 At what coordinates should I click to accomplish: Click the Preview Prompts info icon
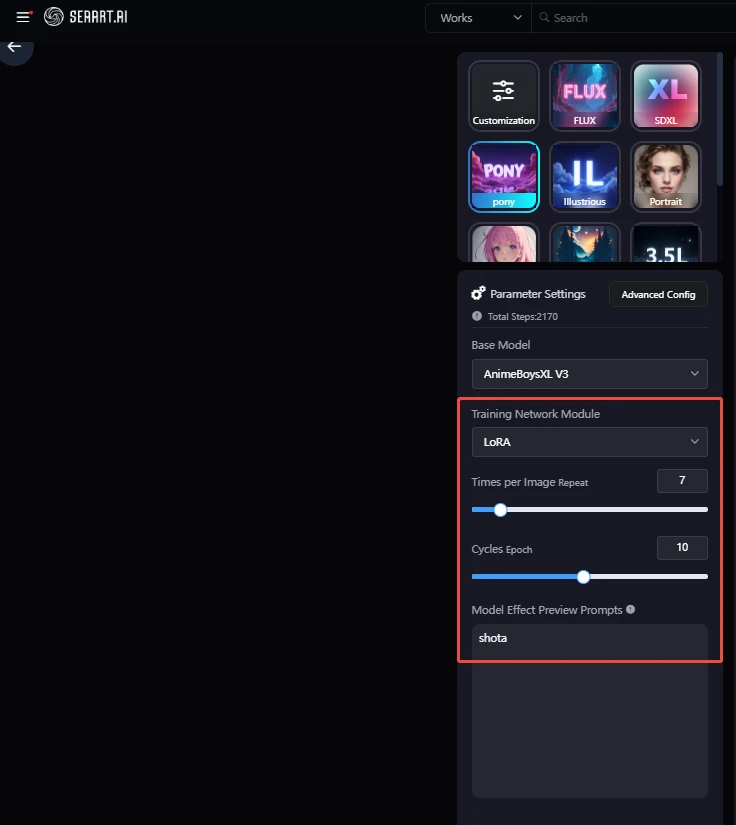(x=630, y=609)
